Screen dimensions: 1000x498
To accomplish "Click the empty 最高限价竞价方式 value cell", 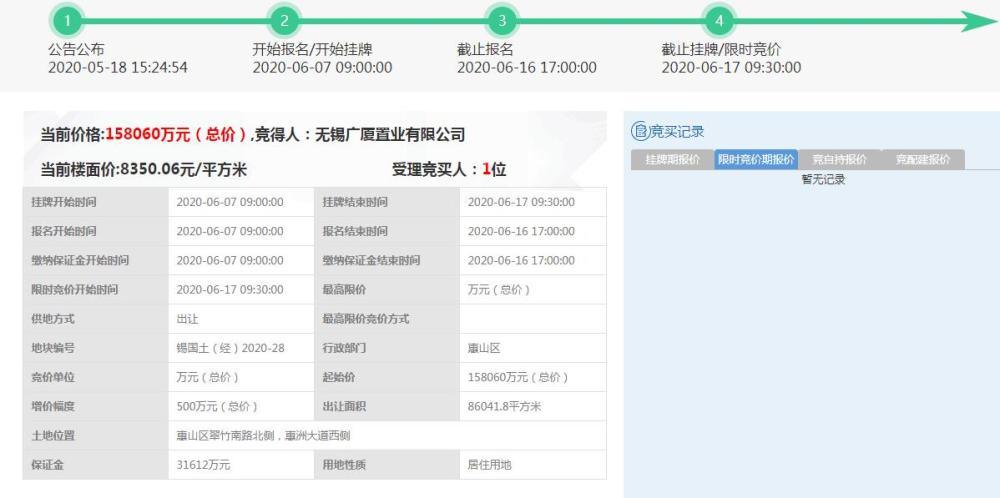I will 531,319.
